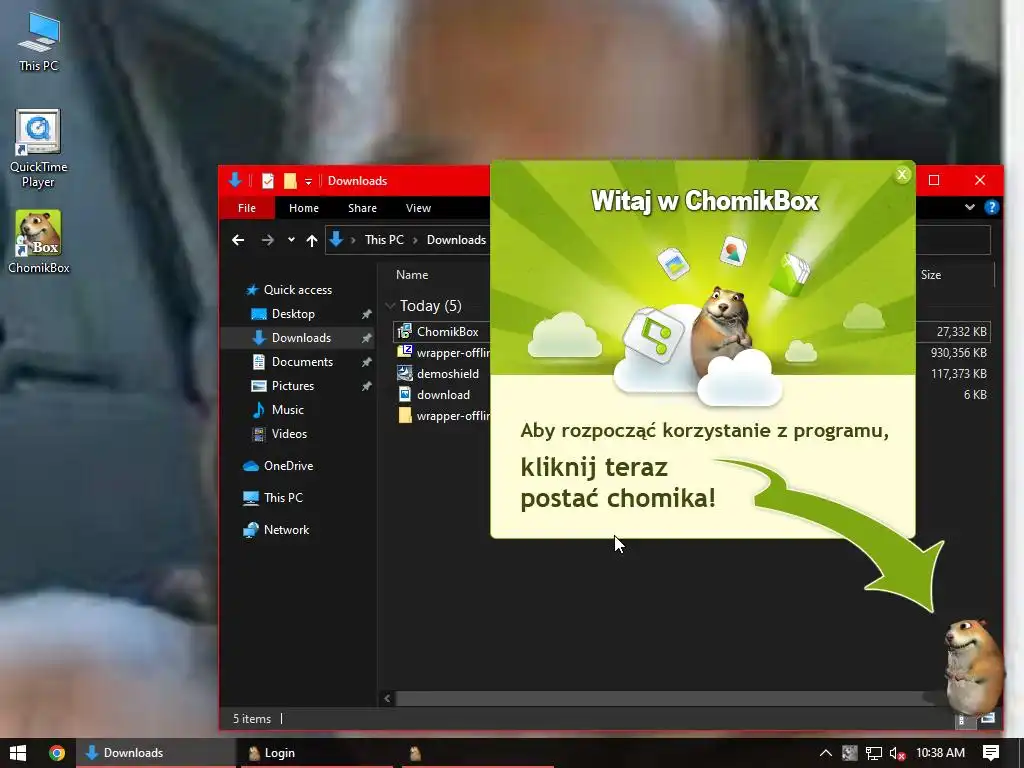Show hidden system tray icons
The image size is (1024, 768).
[x=825, y=753]
